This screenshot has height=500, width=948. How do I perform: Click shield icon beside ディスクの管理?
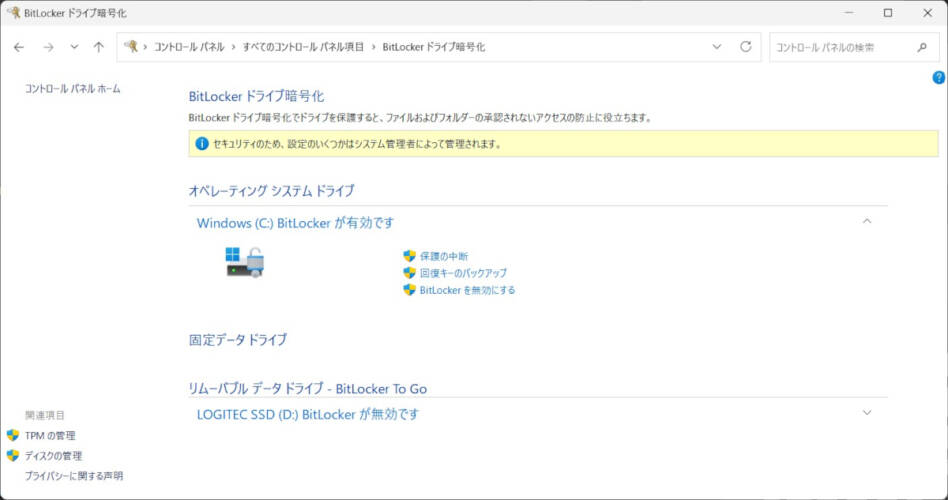pyautogui.click(x=13, y=455)
